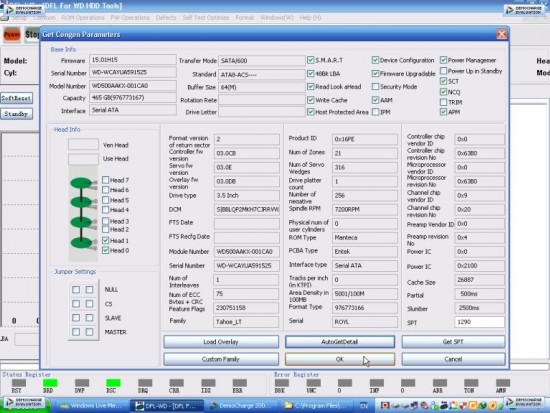Screen dimensions: 550x413
Task: Click the right SLAVE jumper box
Action: pyautogui.click(x=89, y=318)
